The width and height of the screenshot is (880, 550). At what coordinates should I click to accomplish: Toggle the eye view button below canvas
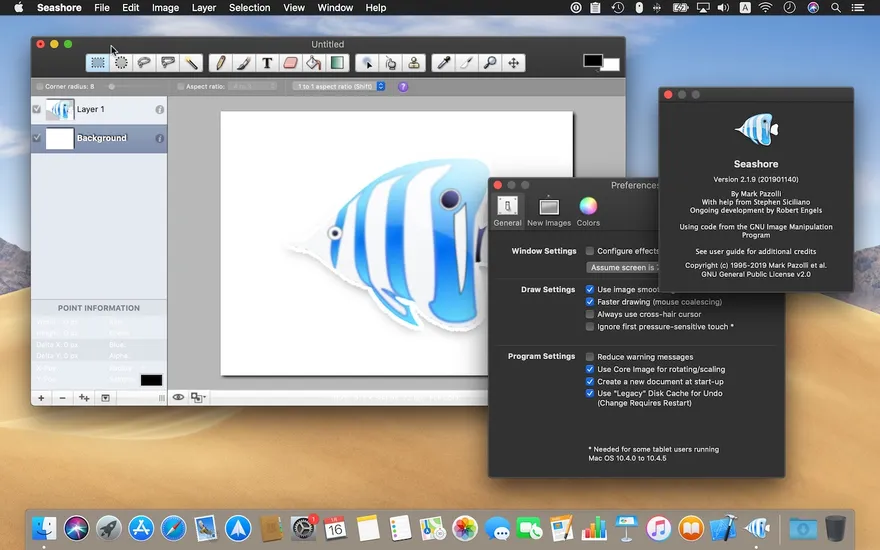point(178,398)
